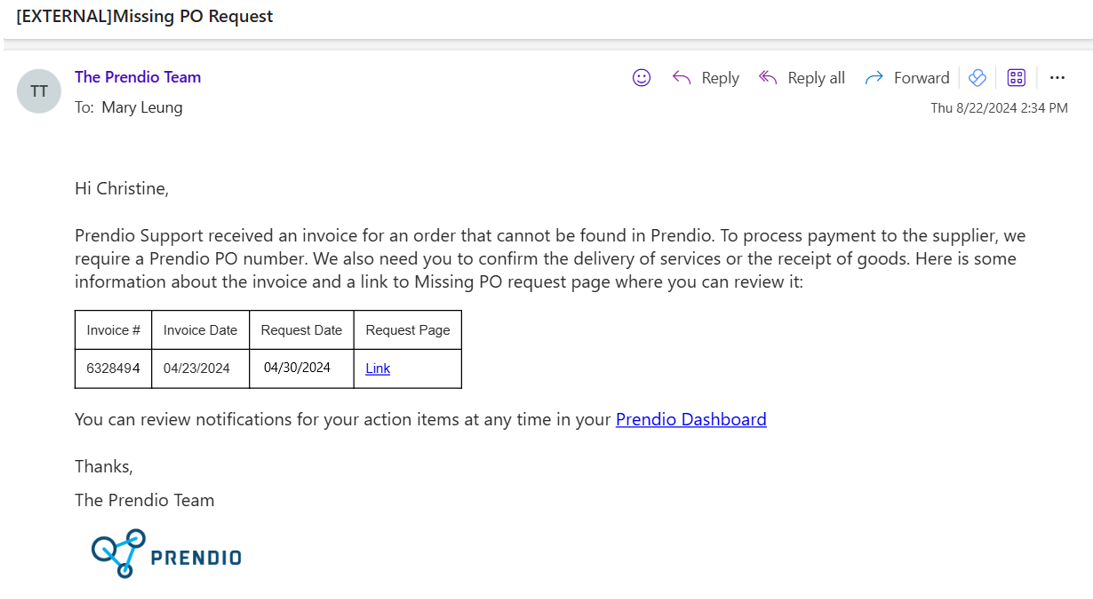Open the Prendio Dashboard hyperlink
The width and height of the screenshot is (1093, 599).
pos(690,419)
